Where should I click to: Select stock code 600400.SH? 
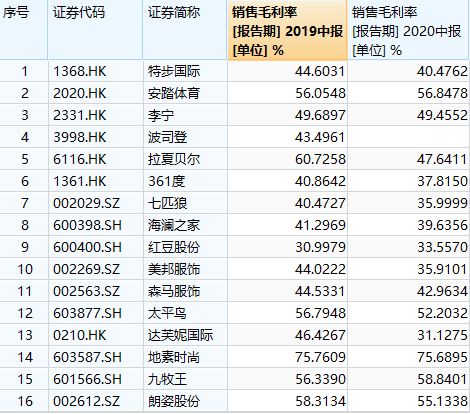coord(87,247)
